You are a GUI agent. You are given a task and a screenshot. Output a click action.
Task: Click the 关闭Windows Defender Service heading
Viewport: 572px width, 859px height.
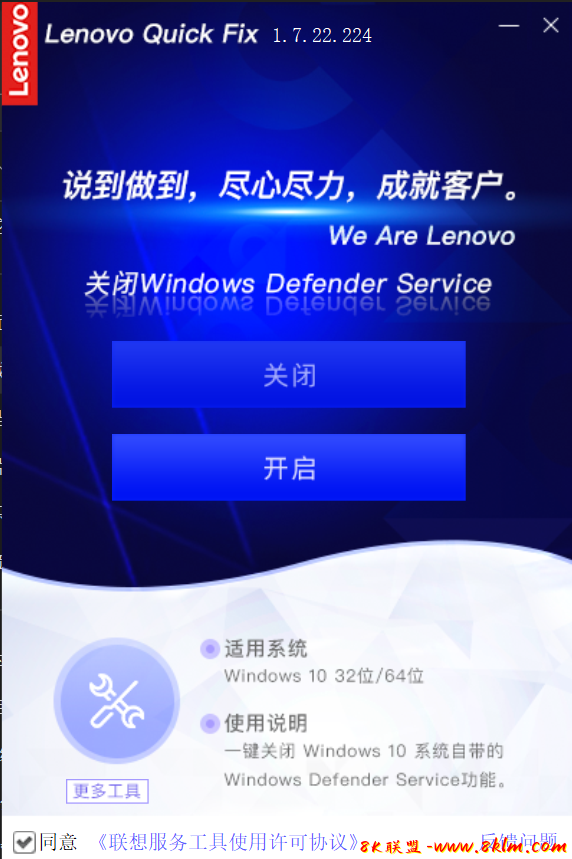pos(288,284)
